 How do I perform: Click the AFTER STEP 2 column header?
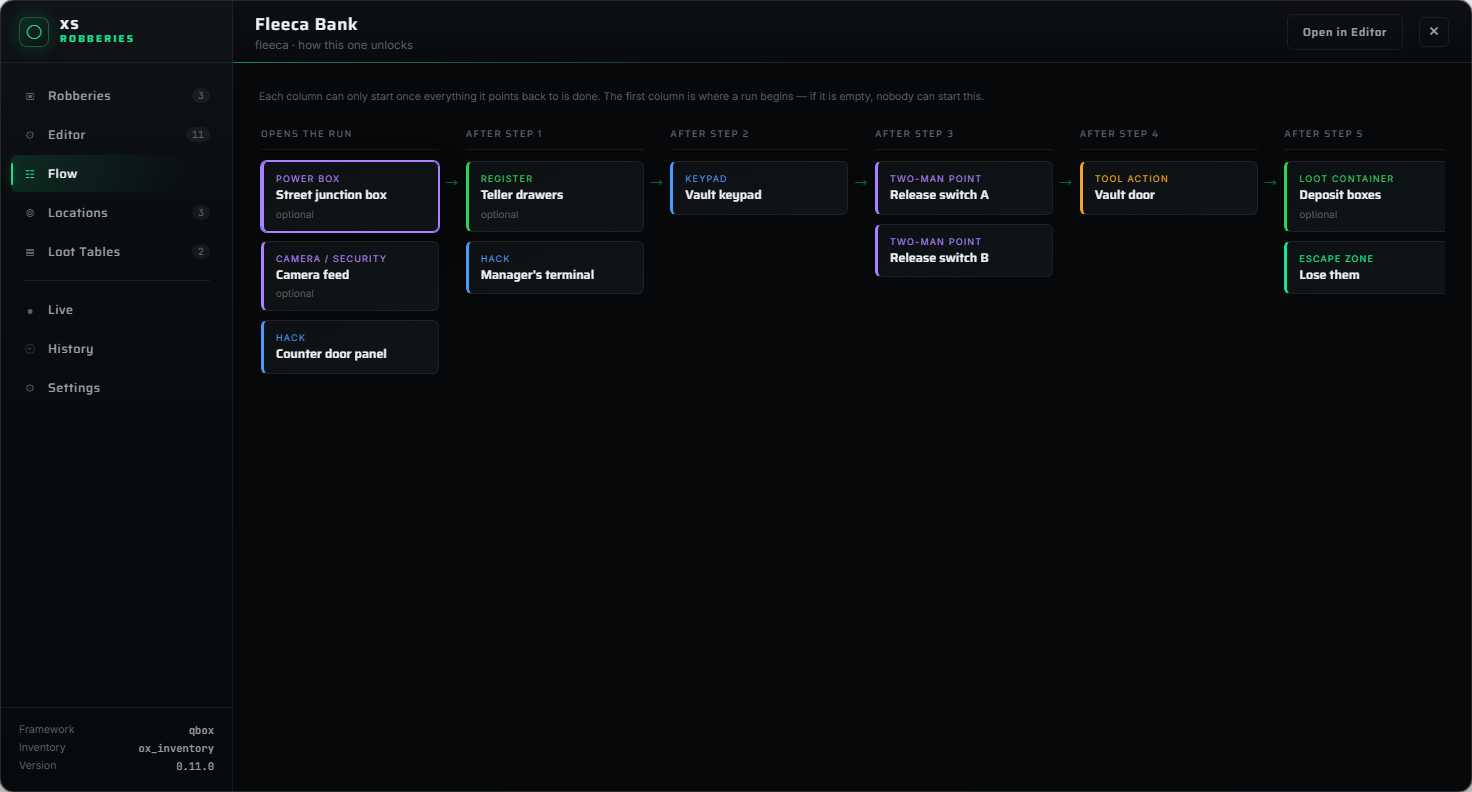coord(710,134)
